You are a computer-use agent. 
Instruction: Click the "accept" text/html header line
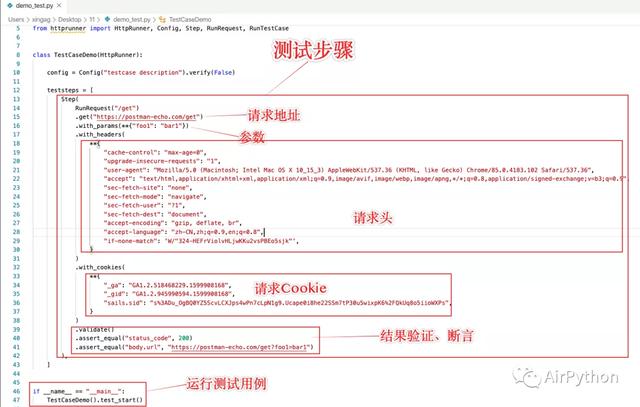365,179
